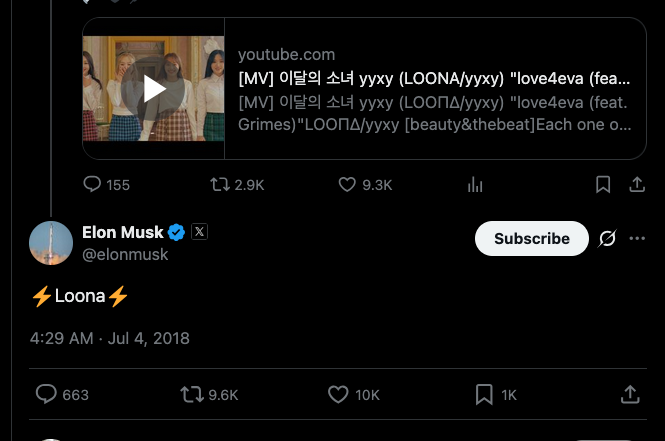The width and height of the screenshot is (665, 441).
Task: Open the youtube.com link card title
Action: pyautogui.click(x=435, y=78)
